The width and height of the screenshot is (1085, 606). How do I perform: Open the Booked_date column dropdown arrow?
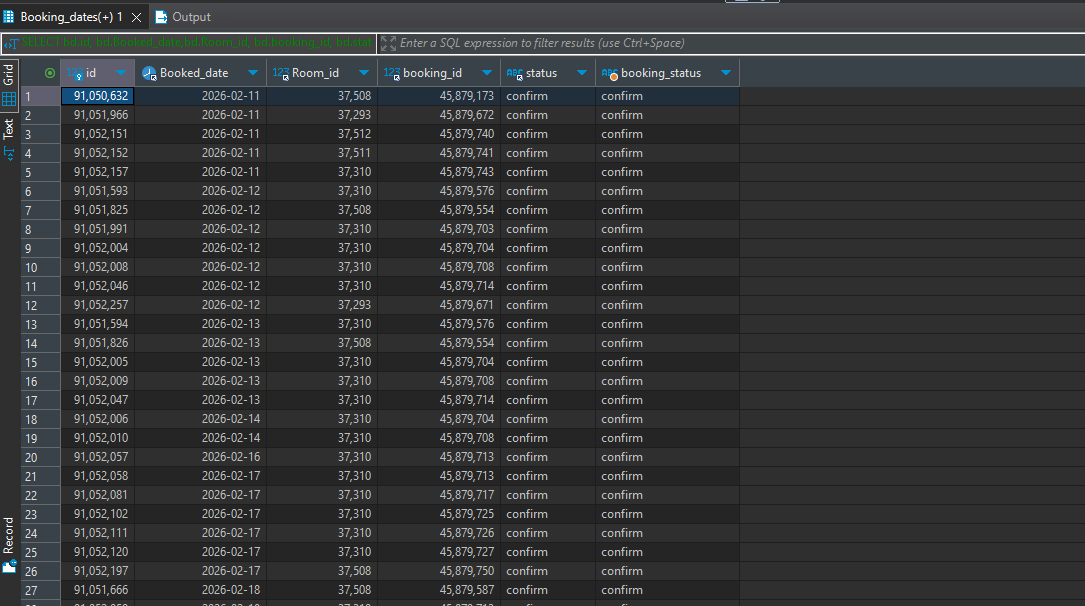[x=253, y=73]
